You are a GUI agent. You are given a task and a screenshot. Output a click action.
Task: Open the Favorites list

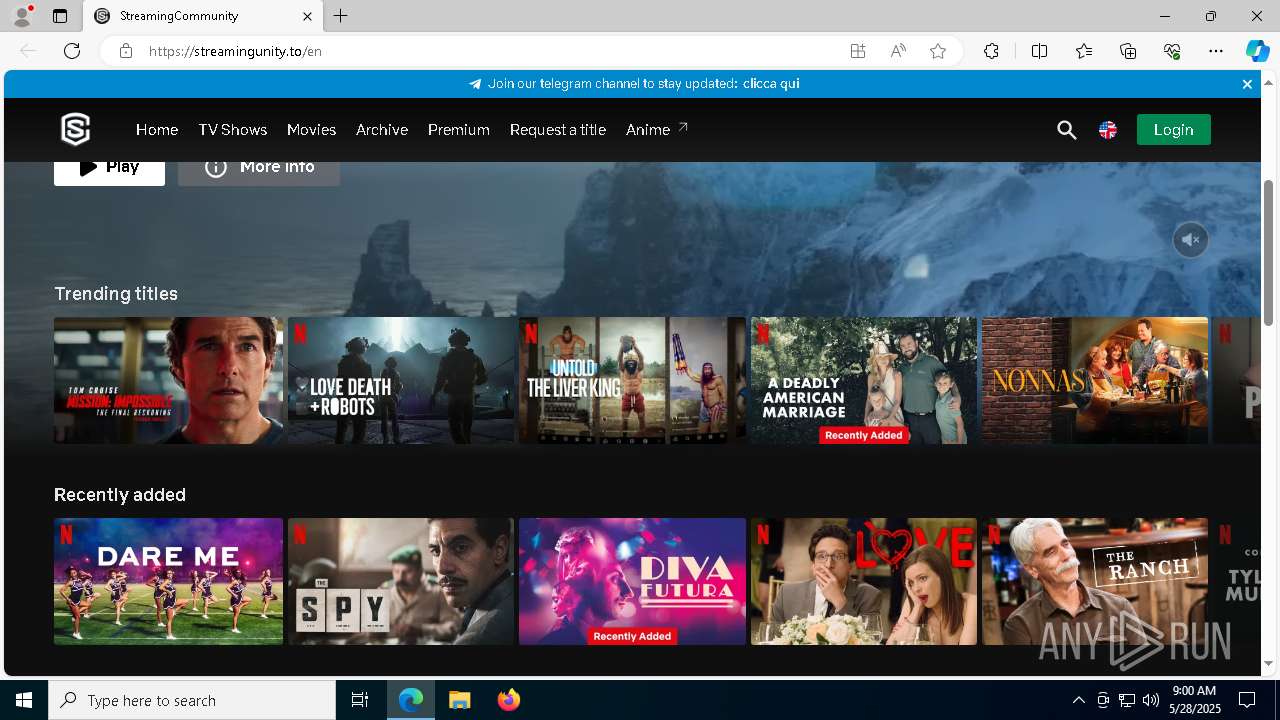(x=1084, y=51)
